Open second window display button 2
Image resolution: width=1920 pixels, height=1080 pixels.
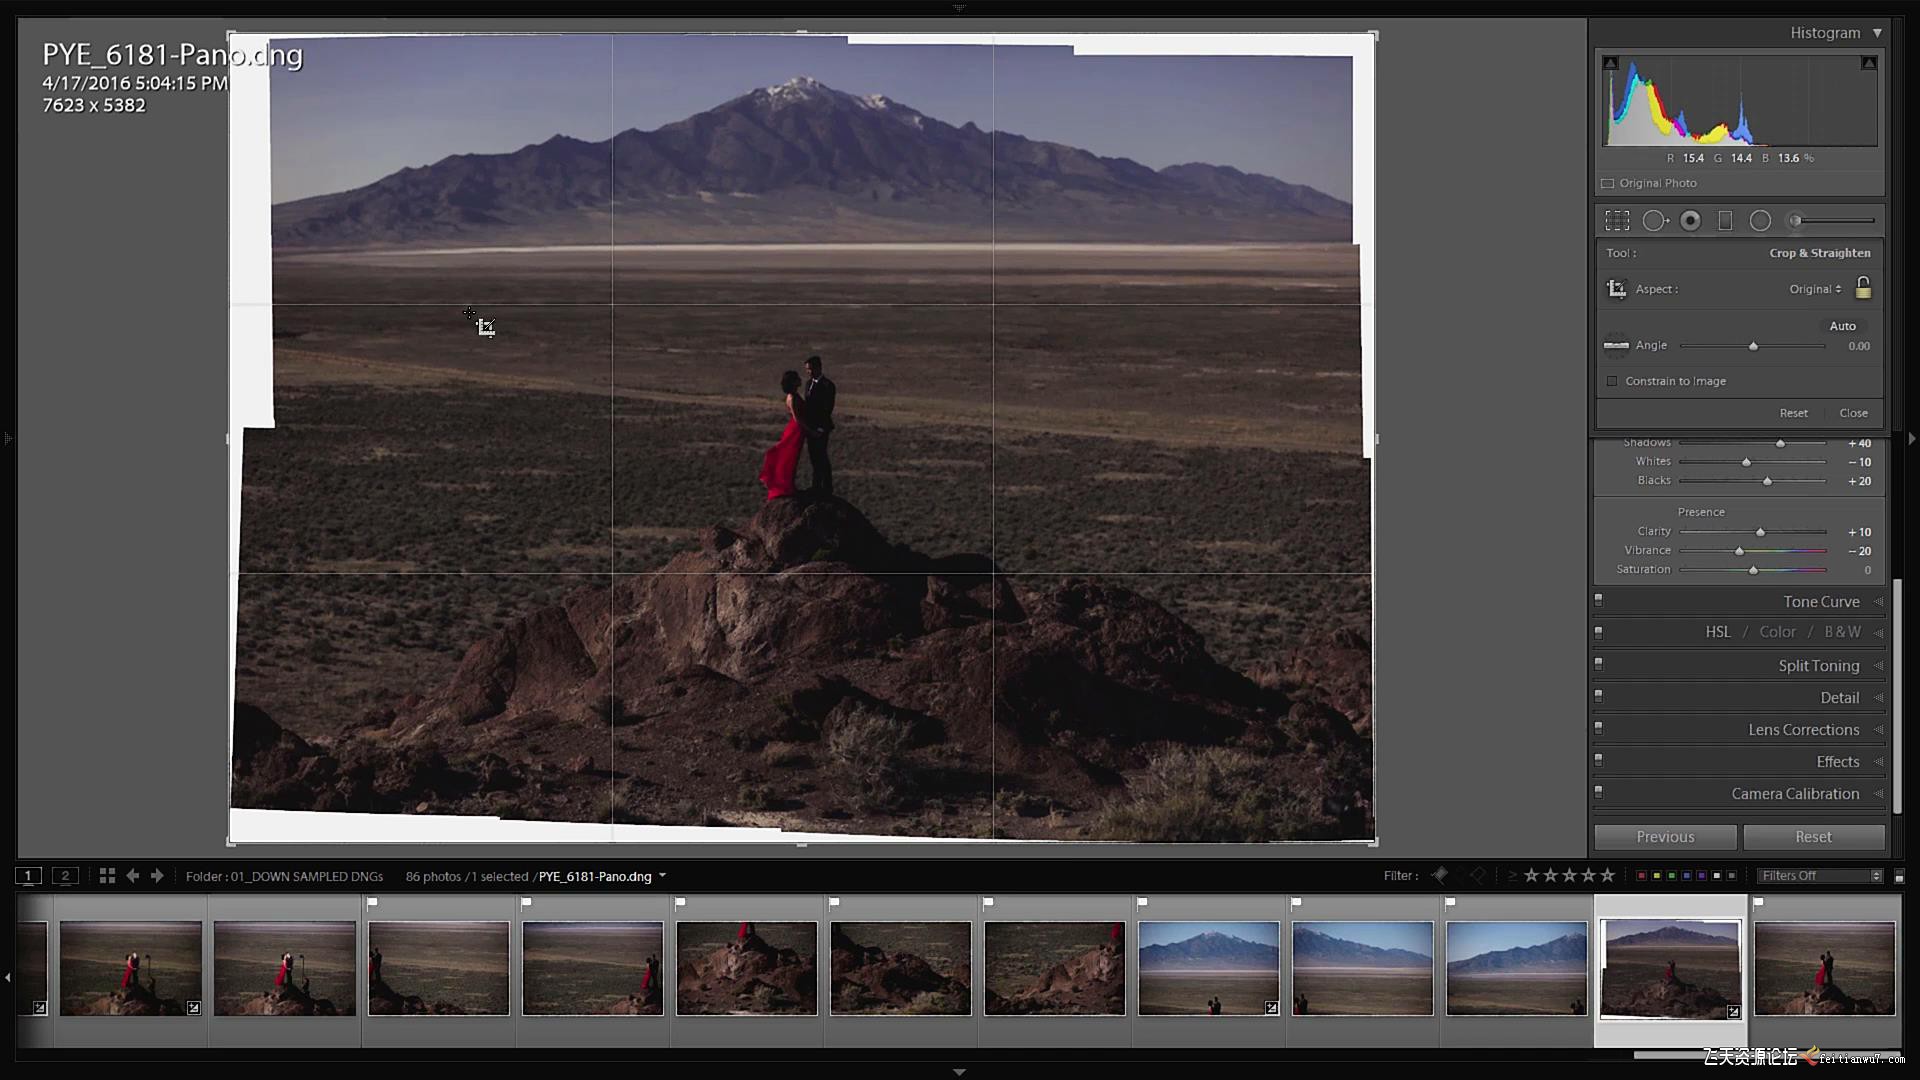[x=65, y=876]
